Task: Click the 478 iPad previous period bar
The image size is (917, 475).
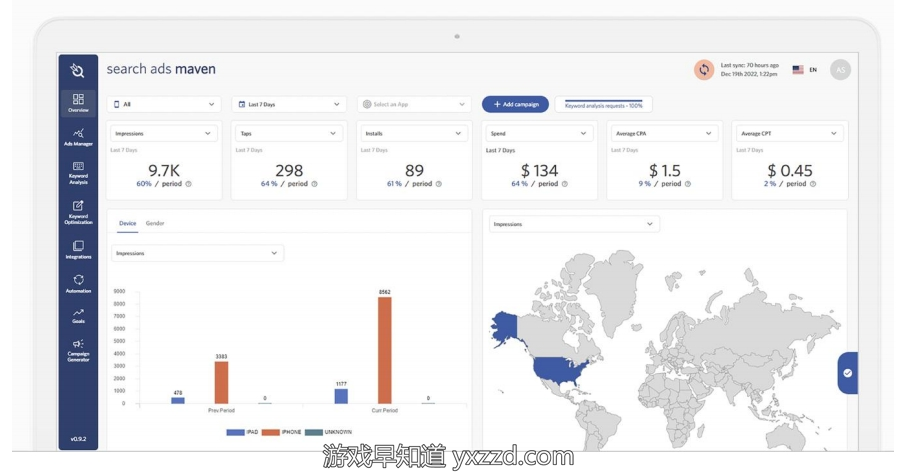Action: point(178,401)
